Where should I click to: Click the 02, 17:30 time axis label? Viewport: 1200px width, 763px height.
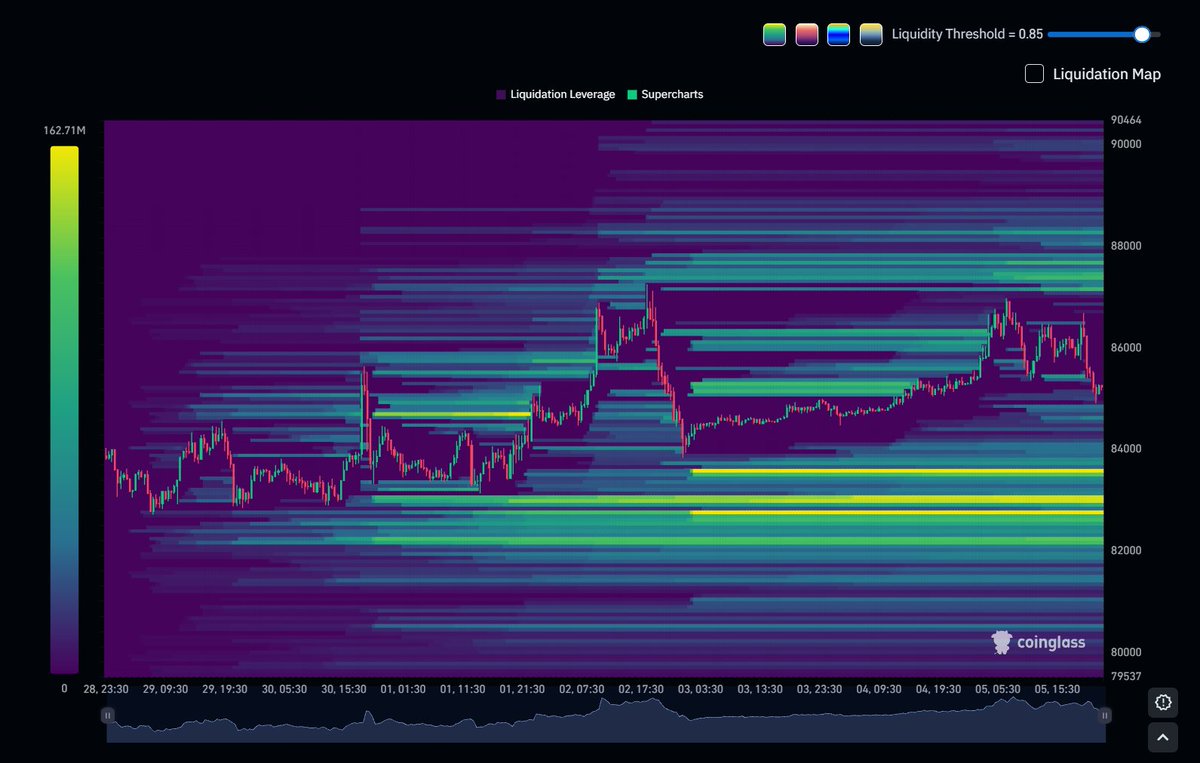click(642, 689)
